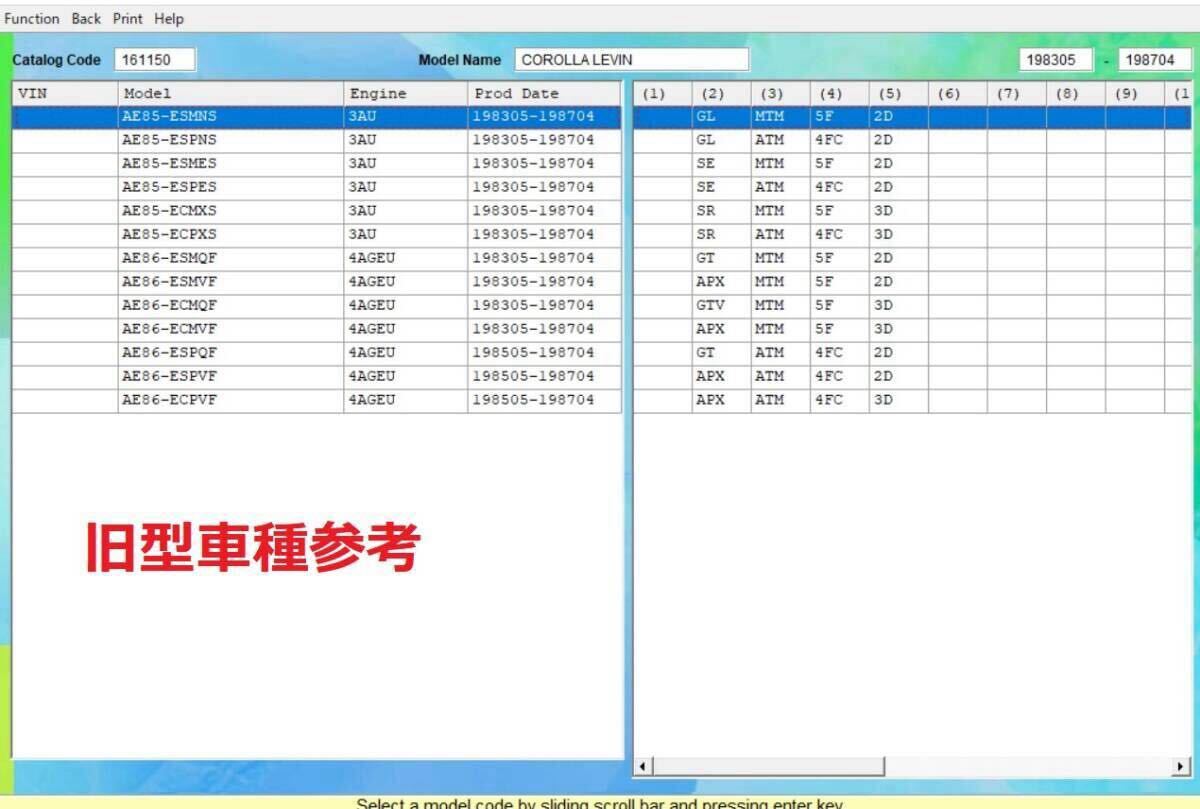This screenshot has height=809, width=1200.
Task: Select model row AE85-ECPXS
Action: click(x=317, y=234)
